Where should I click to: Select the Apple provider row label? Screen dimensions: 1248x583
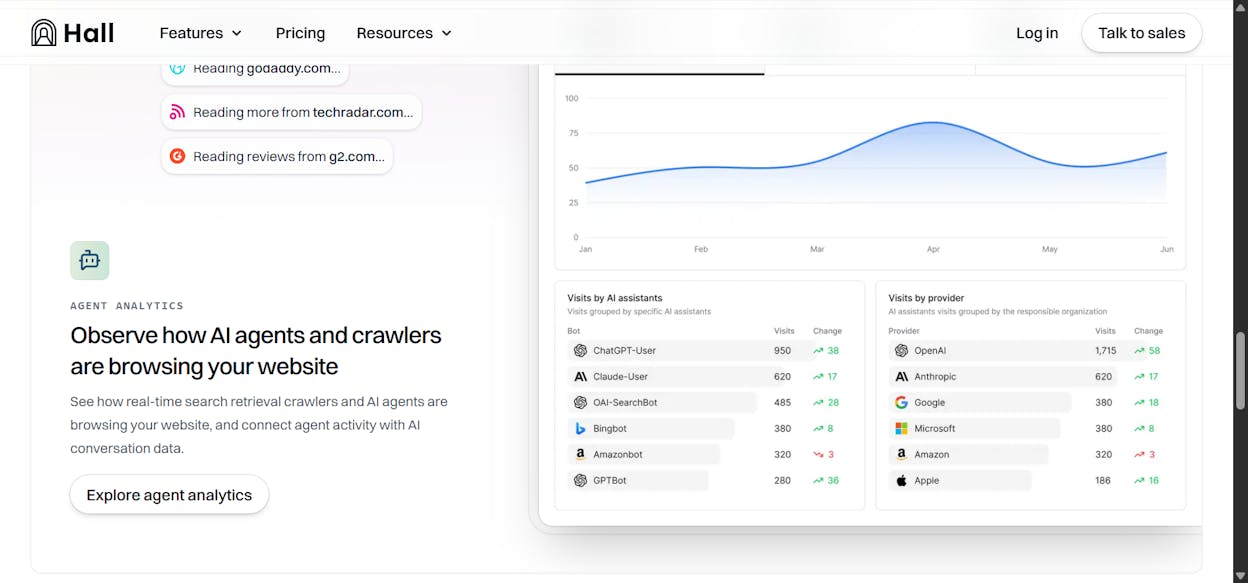pos(927,480)
